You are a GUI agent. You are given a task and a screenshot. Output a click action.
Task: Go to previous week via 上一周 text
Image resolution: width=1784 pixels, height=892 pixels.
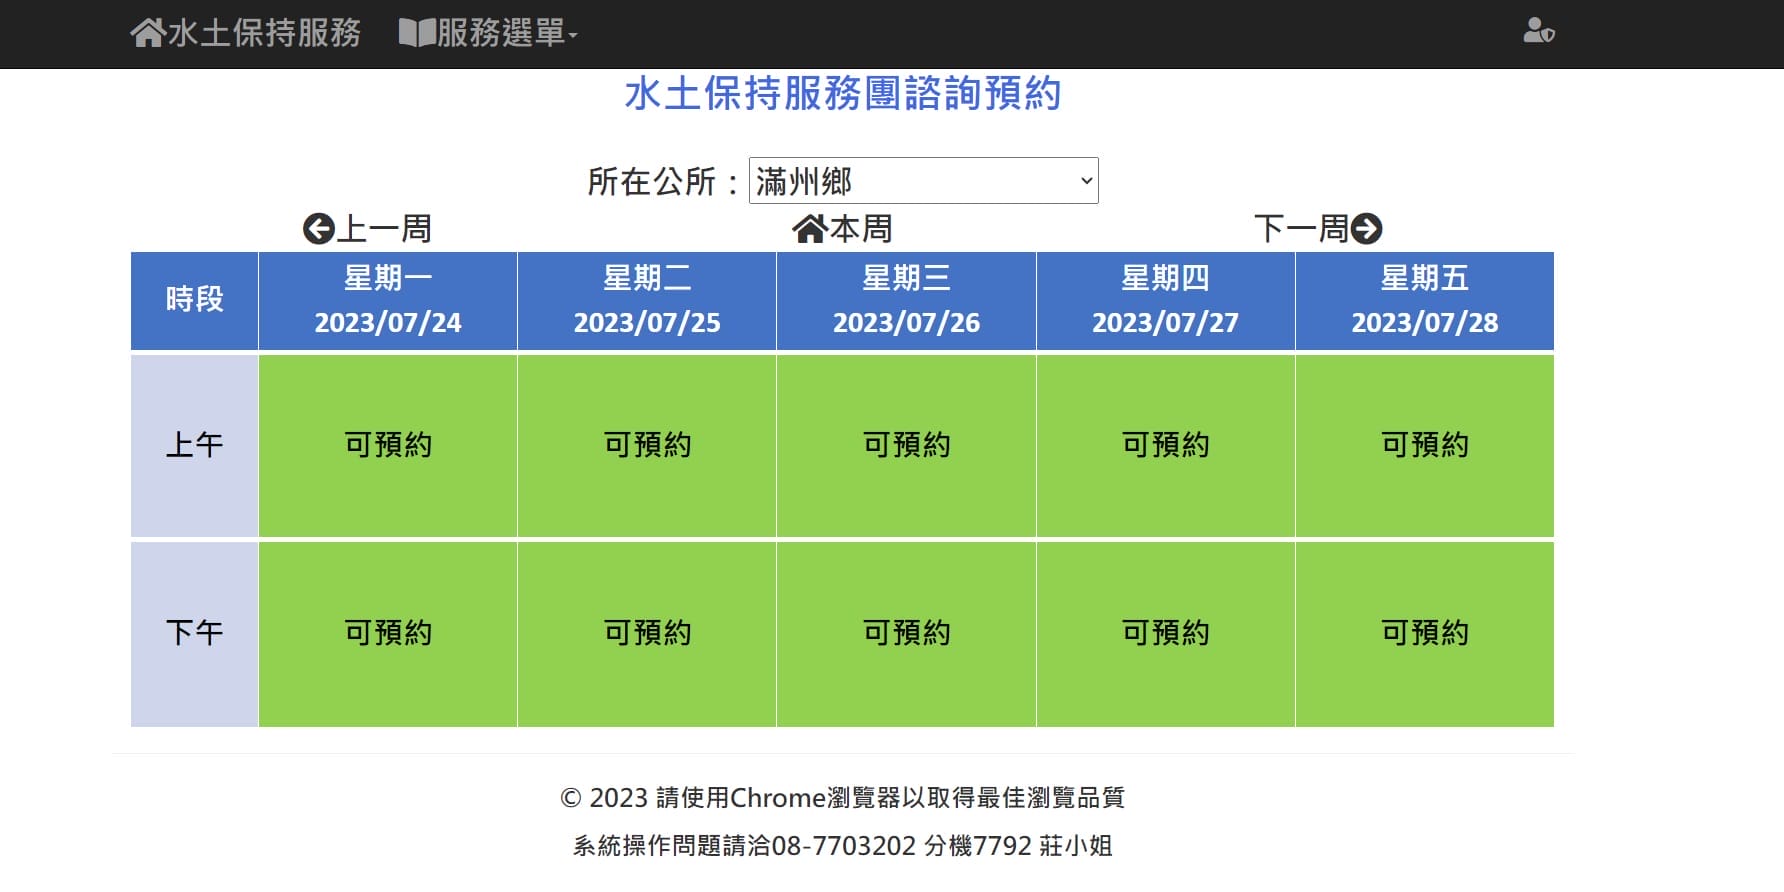(x=384, y=229)
